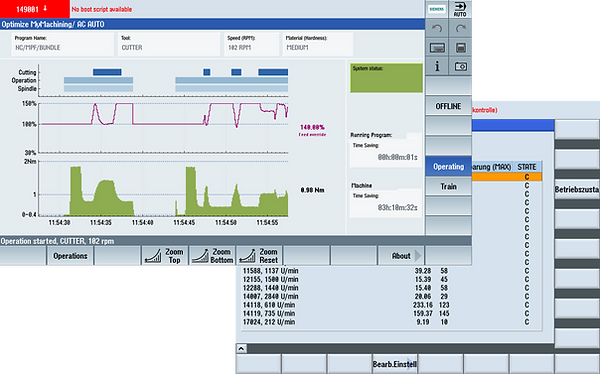Take a screenshot with camera icon

pos(460,66)
